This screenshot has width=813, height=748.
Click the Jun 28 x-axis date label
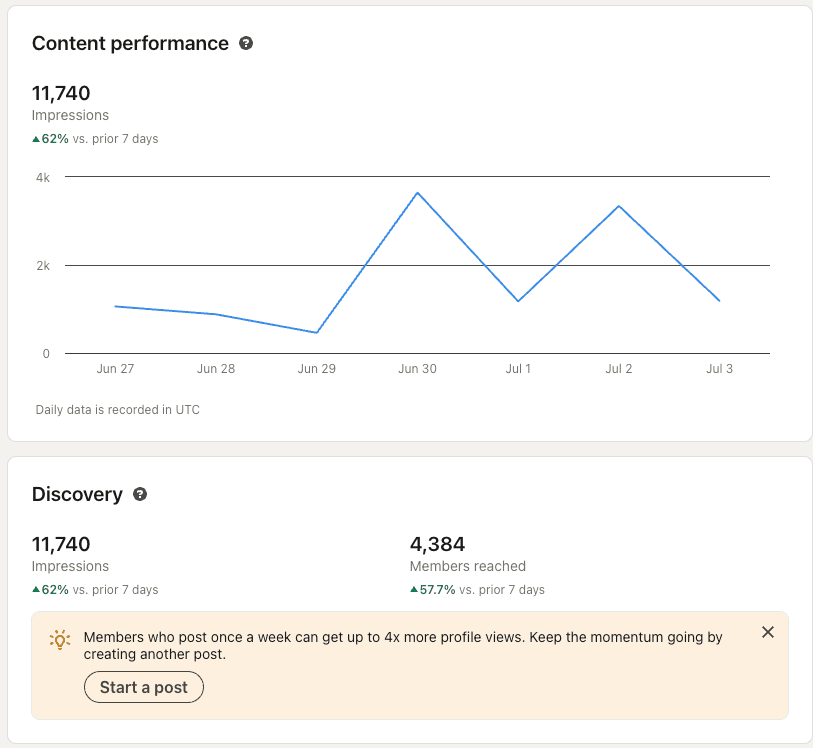(216, 369)
